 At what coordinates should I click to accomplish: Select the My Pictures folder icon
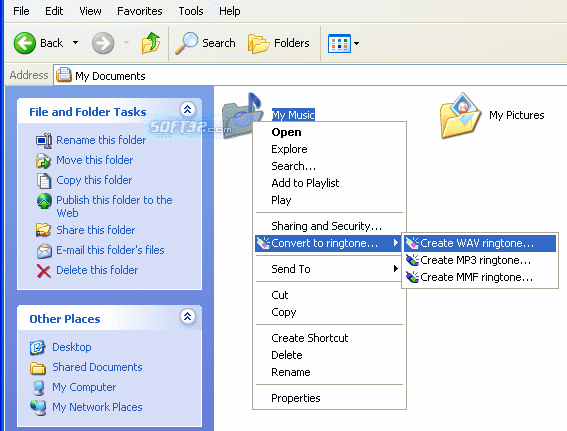[460, 116]
